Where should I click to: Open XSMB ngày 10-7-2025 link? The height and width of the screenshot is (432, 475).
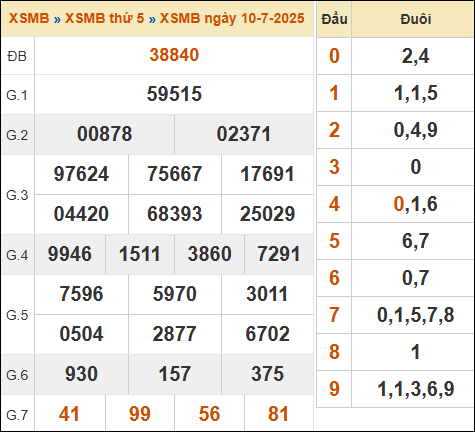232,18
